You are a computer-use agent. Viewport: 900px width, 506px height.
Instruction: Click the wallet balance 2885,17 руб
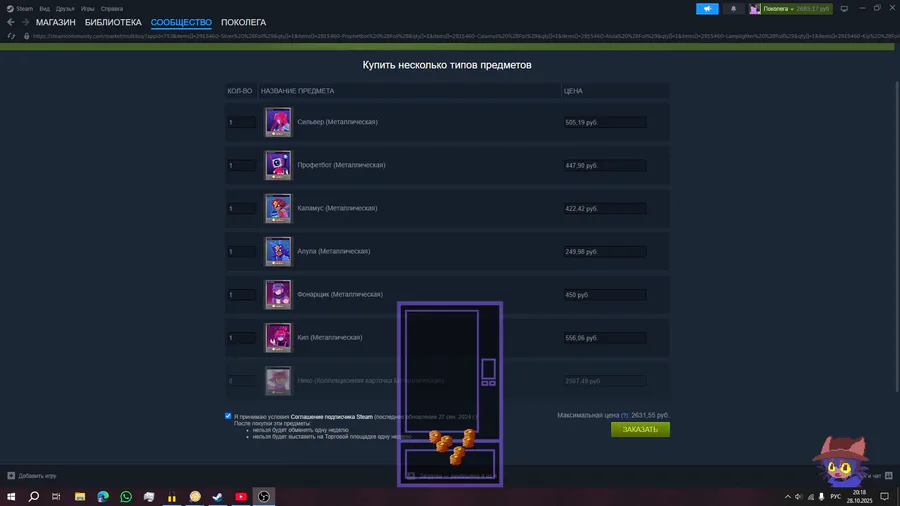click(813, 9)
